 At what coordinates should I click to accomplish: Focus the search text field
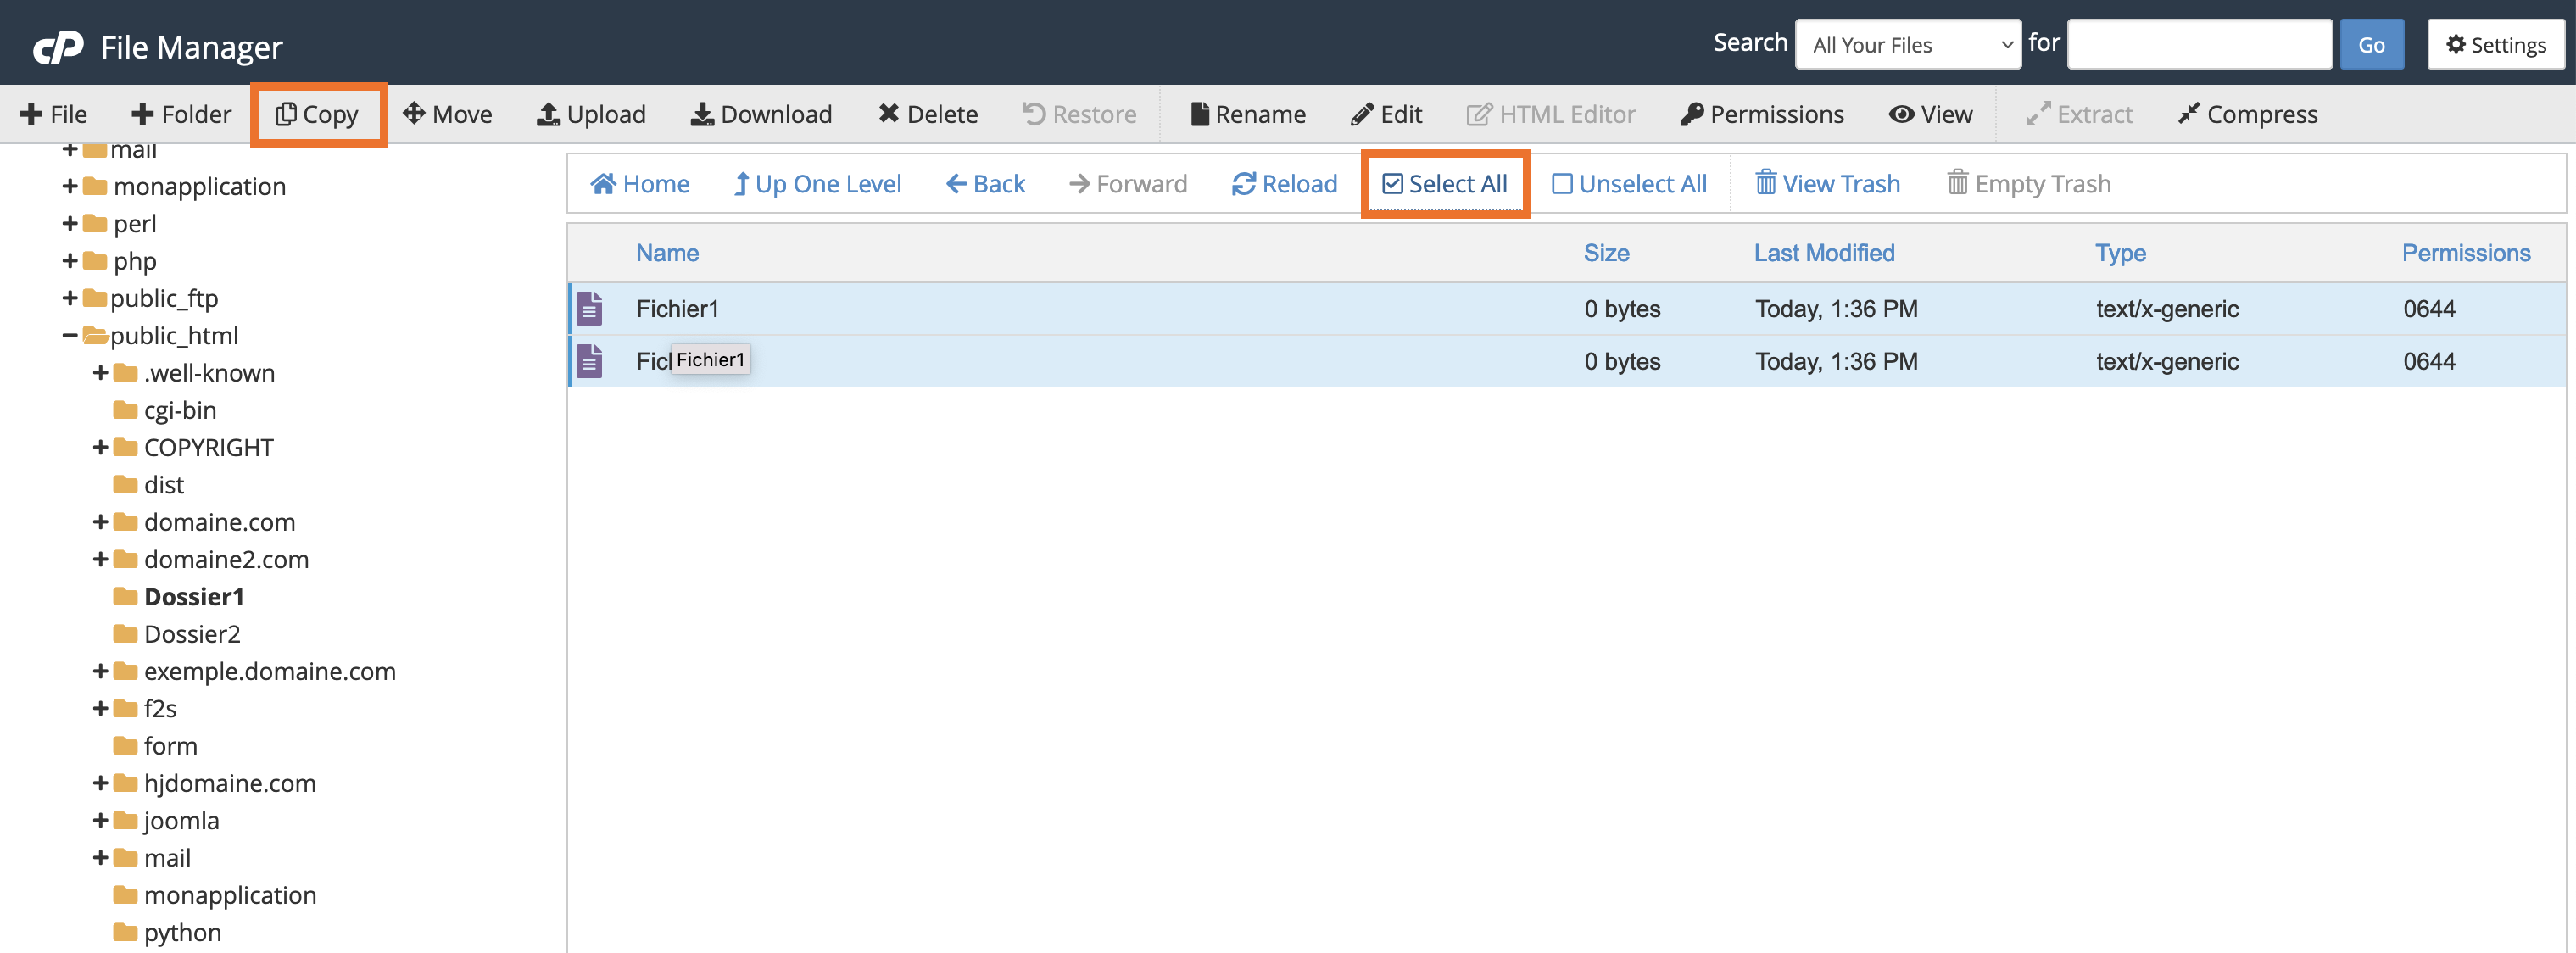pos(2199,45)
